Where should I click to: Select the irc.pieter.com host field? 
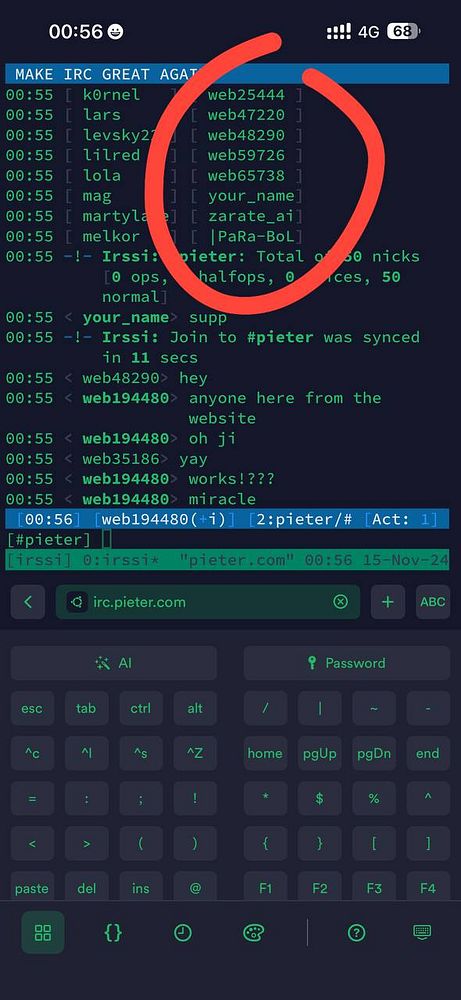point(208,601)
